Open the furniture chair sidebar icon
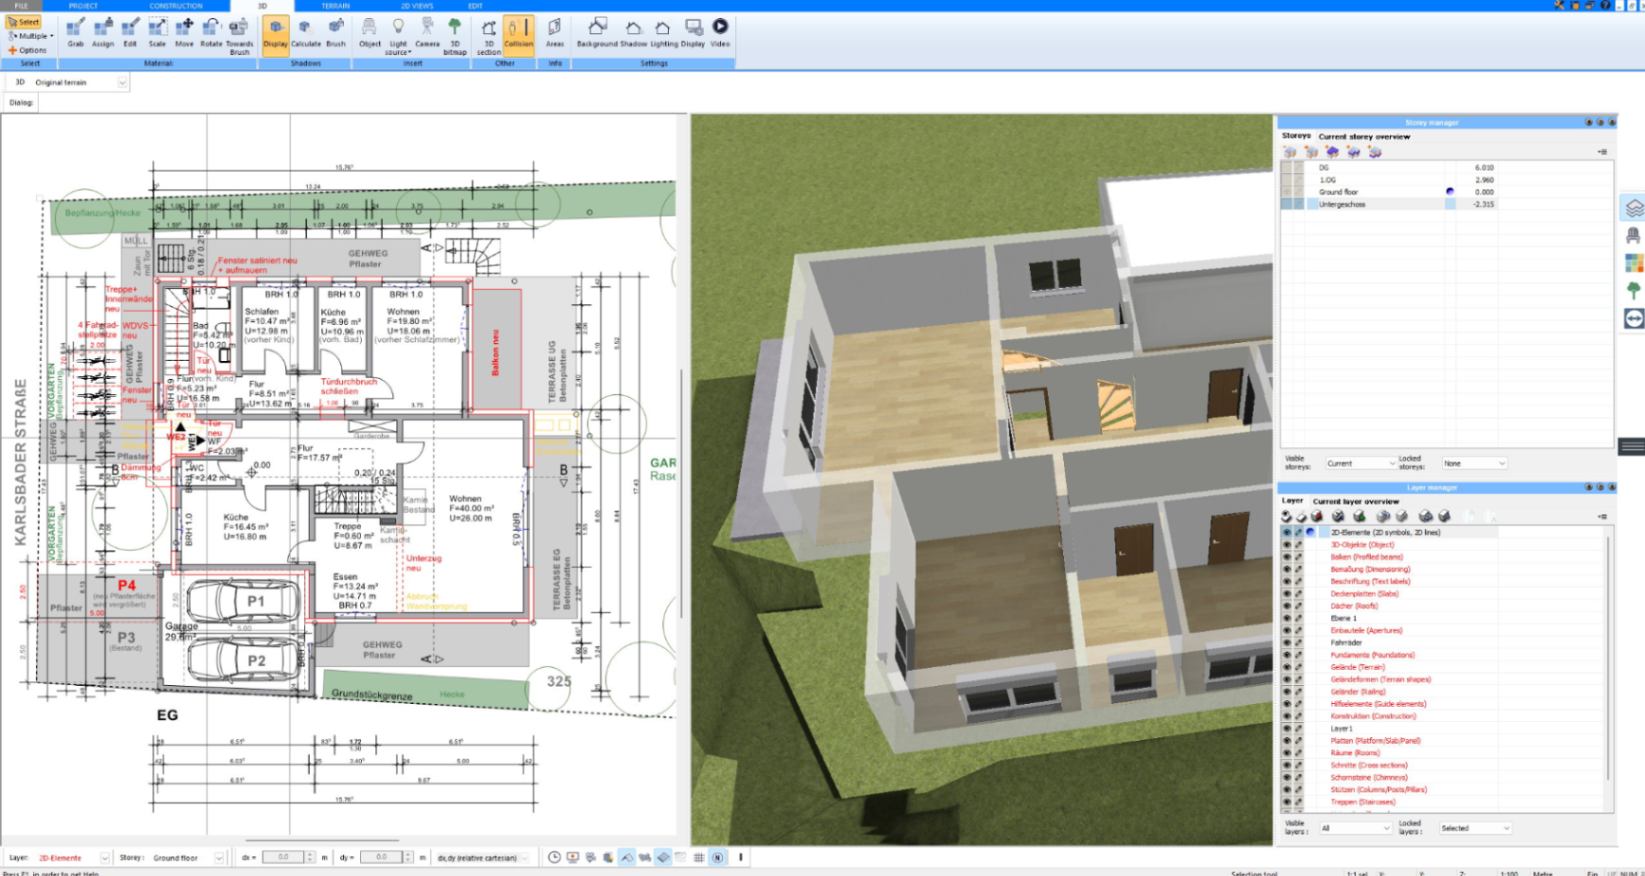Viewport: 1645px width, 876px height. (x=1633, y=236)
